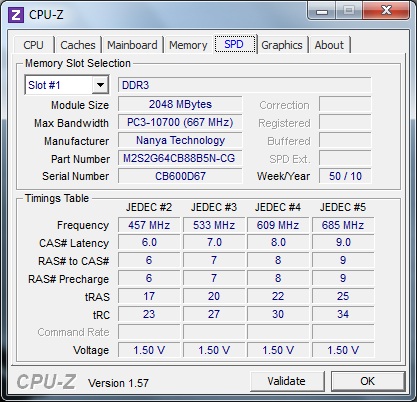Select the PC3-10700 (667 MHz) bandwidth value
The image size is (417, 402).
point(180,122)
